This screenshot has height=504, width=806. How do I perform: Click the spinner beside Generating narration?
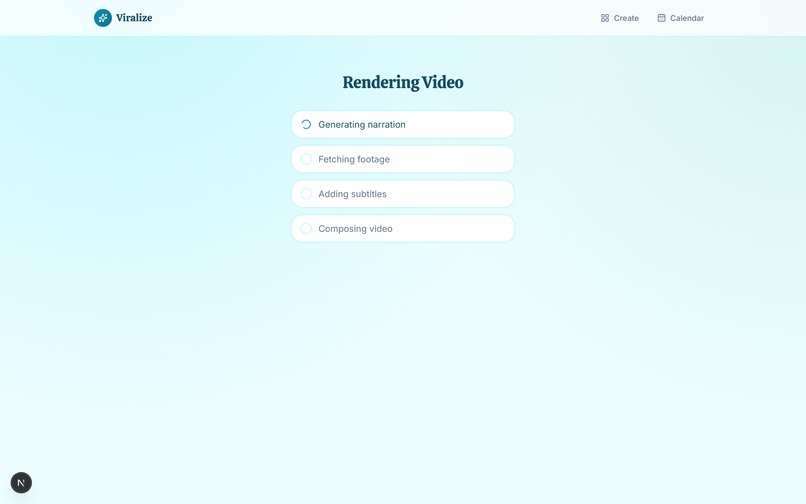click(306, 124)
